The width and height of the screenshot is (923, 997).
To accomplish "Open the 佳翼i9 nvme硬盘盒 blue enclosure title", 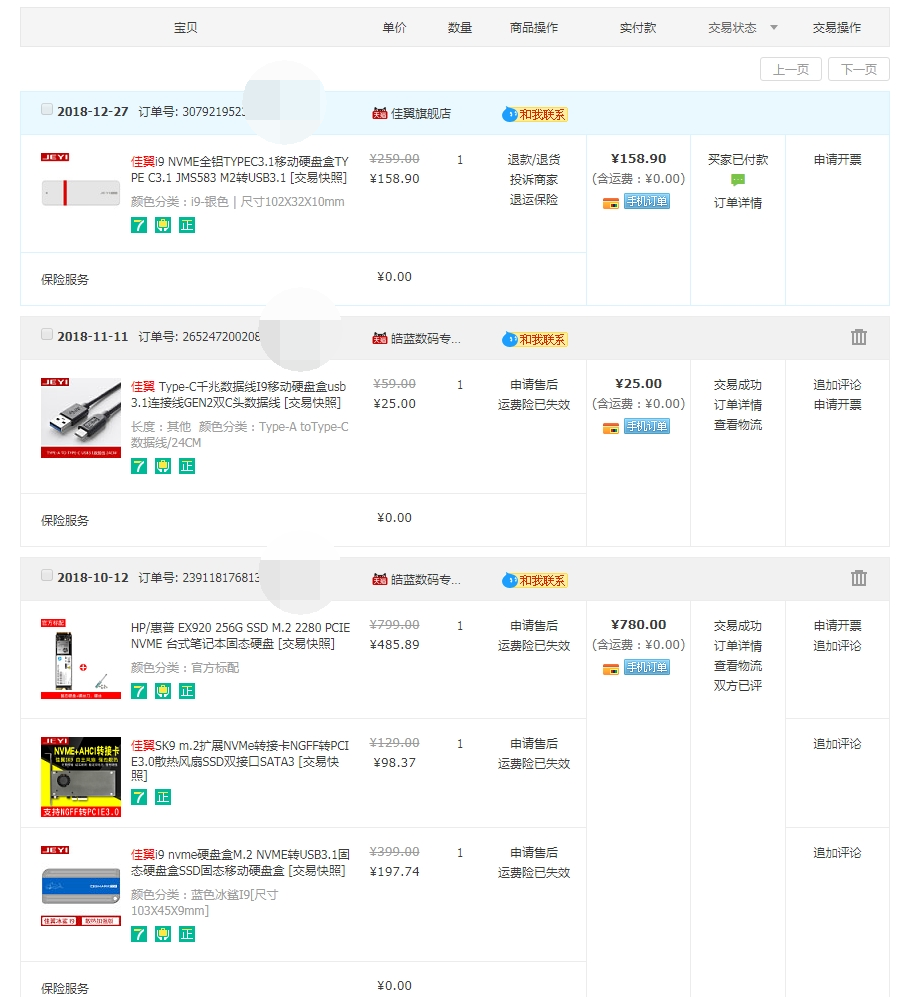I will point(240,862).
